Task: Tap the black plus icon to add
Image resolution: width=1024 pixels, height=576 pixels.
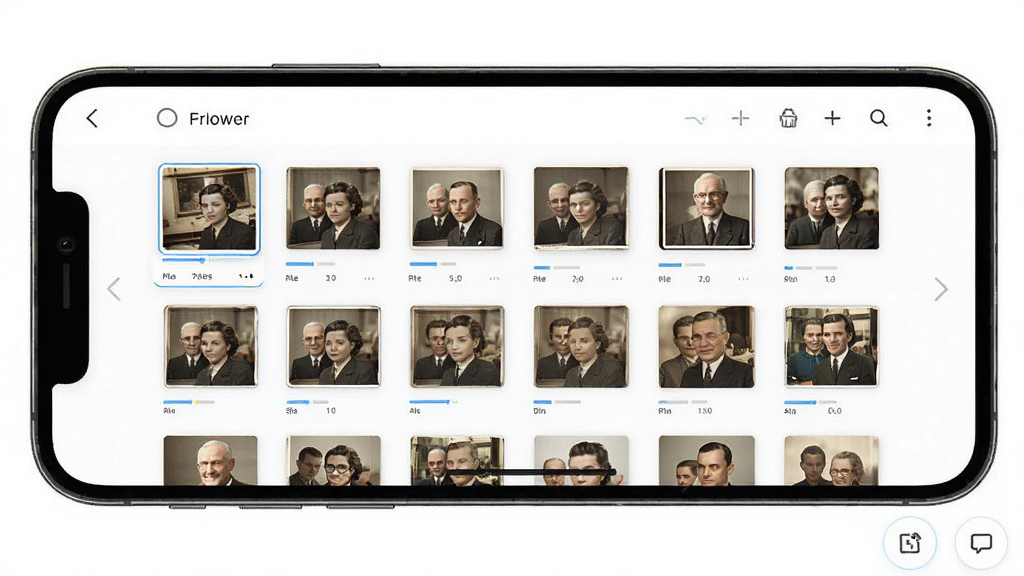Action: coord(832,118)
